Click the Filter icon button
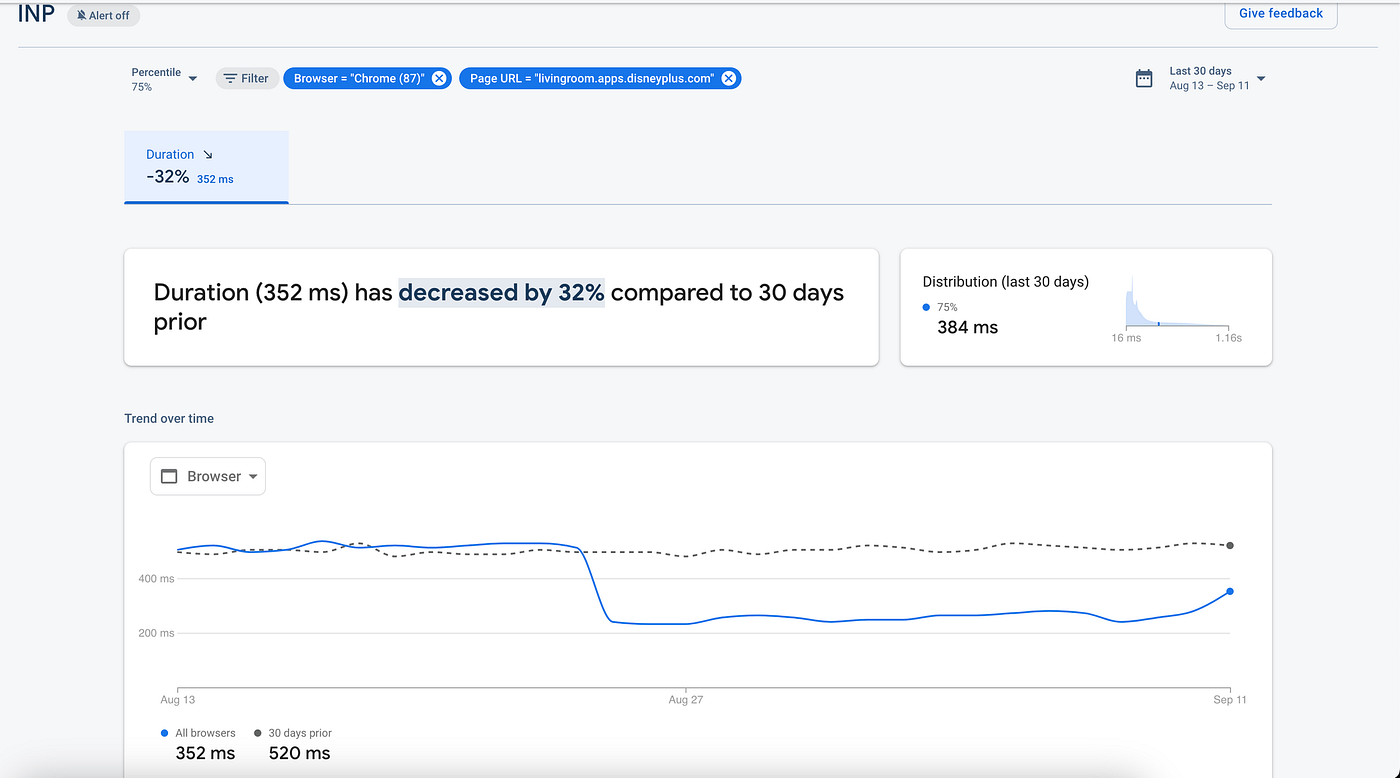The width and height of the screenshot is (1400, 778). click(246, 79)
